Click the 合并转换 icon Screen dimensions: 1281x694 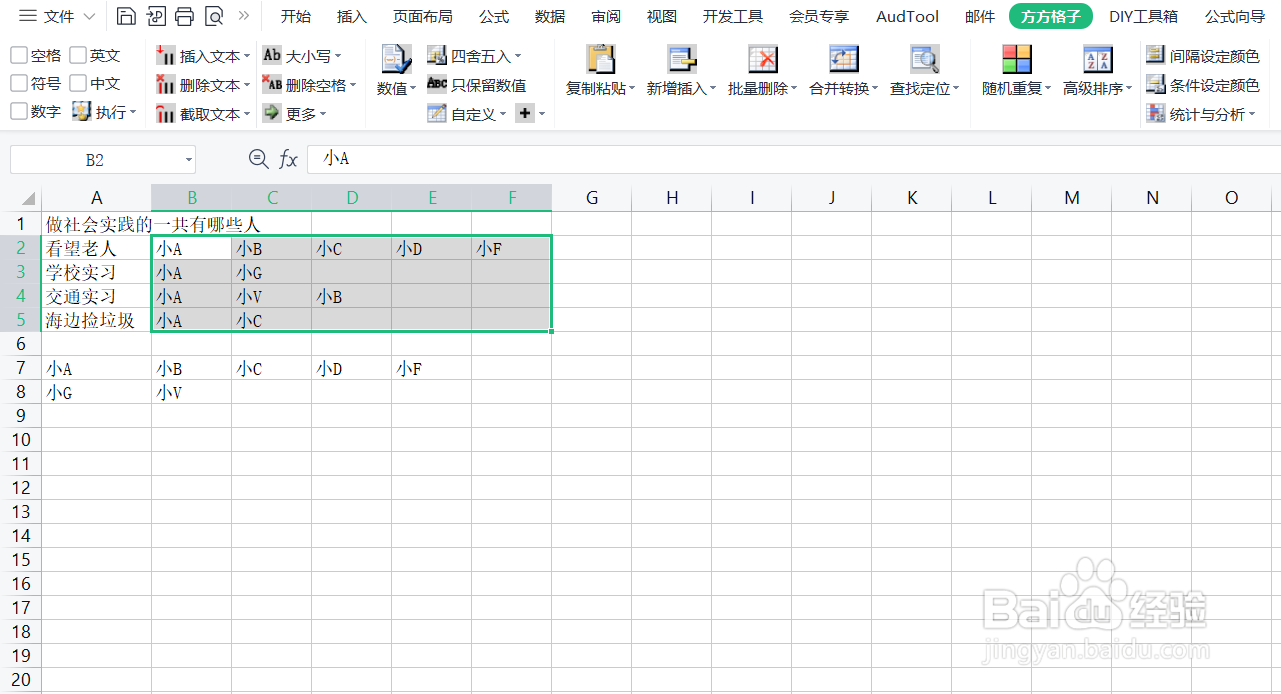click(844, 60)
